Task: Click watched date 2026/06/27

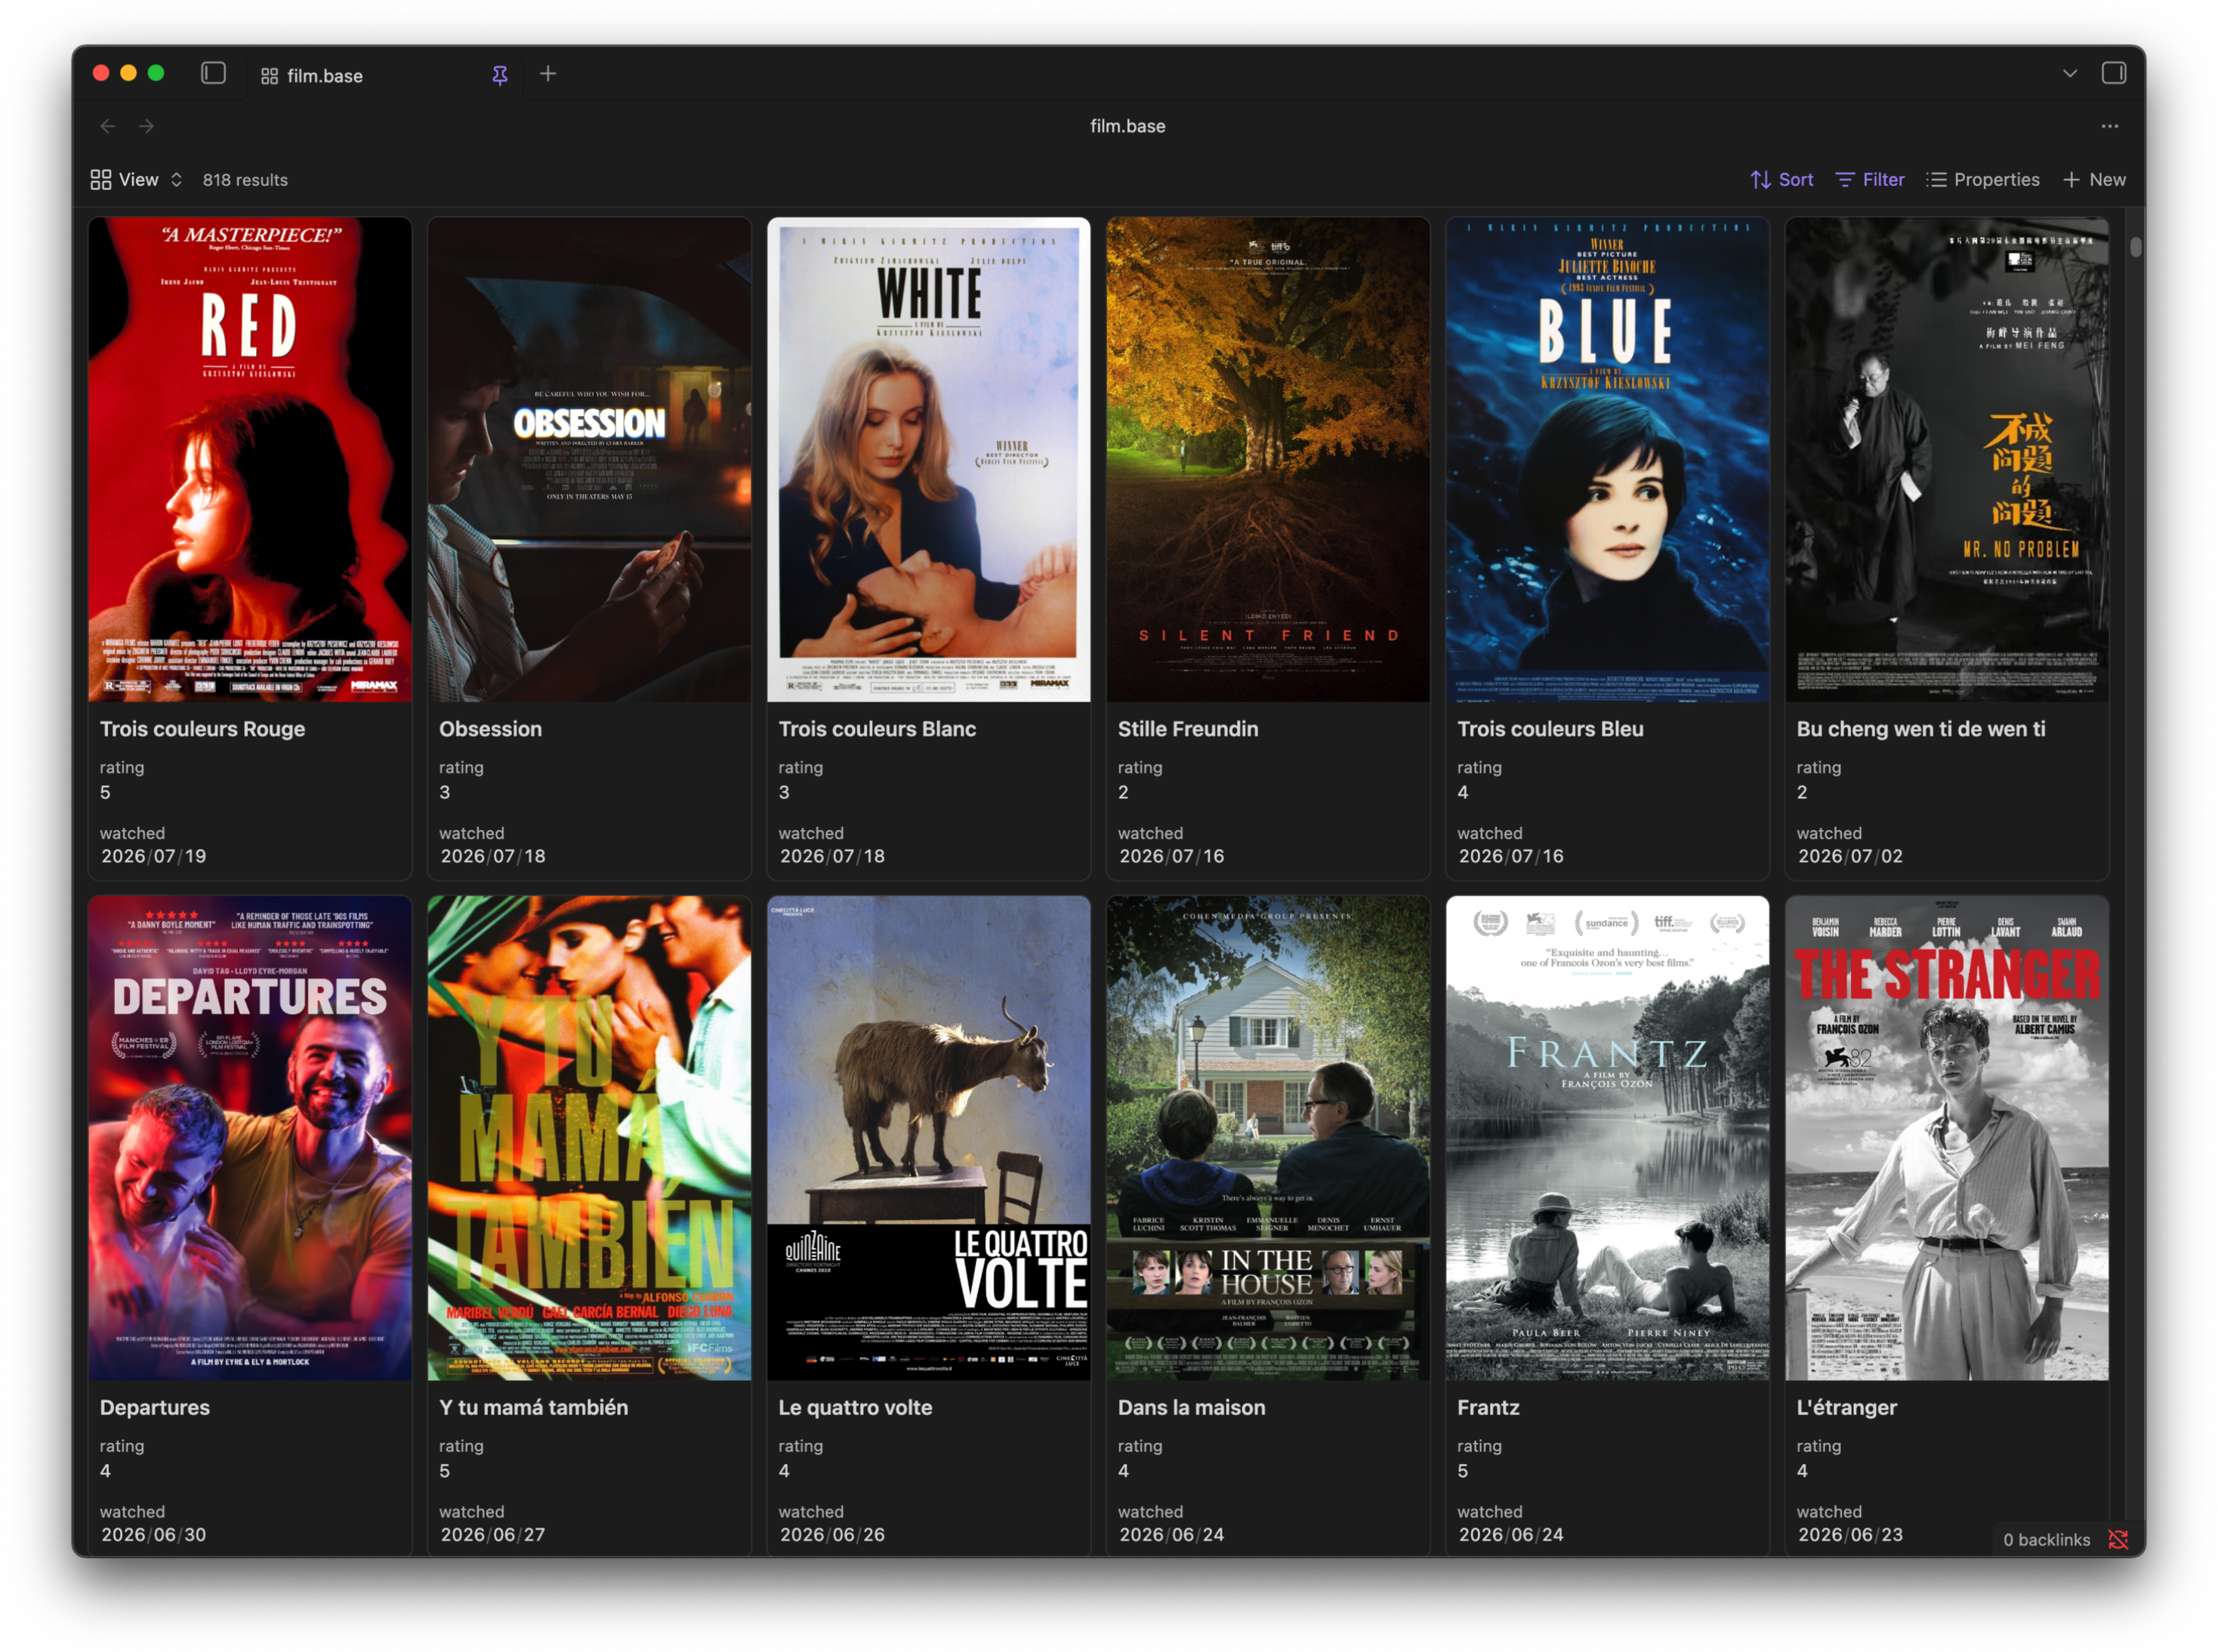Action: (x=493, y=1534)
